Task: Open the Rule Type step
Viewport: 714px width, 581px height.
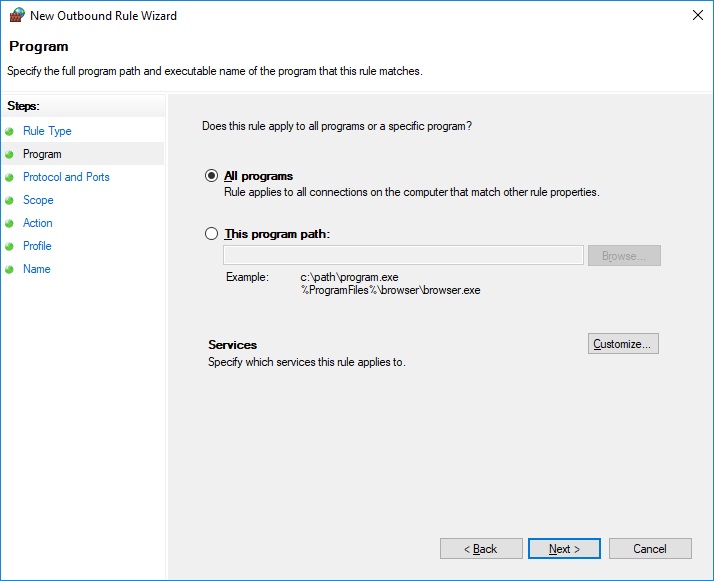Action: tap(47, 131)
